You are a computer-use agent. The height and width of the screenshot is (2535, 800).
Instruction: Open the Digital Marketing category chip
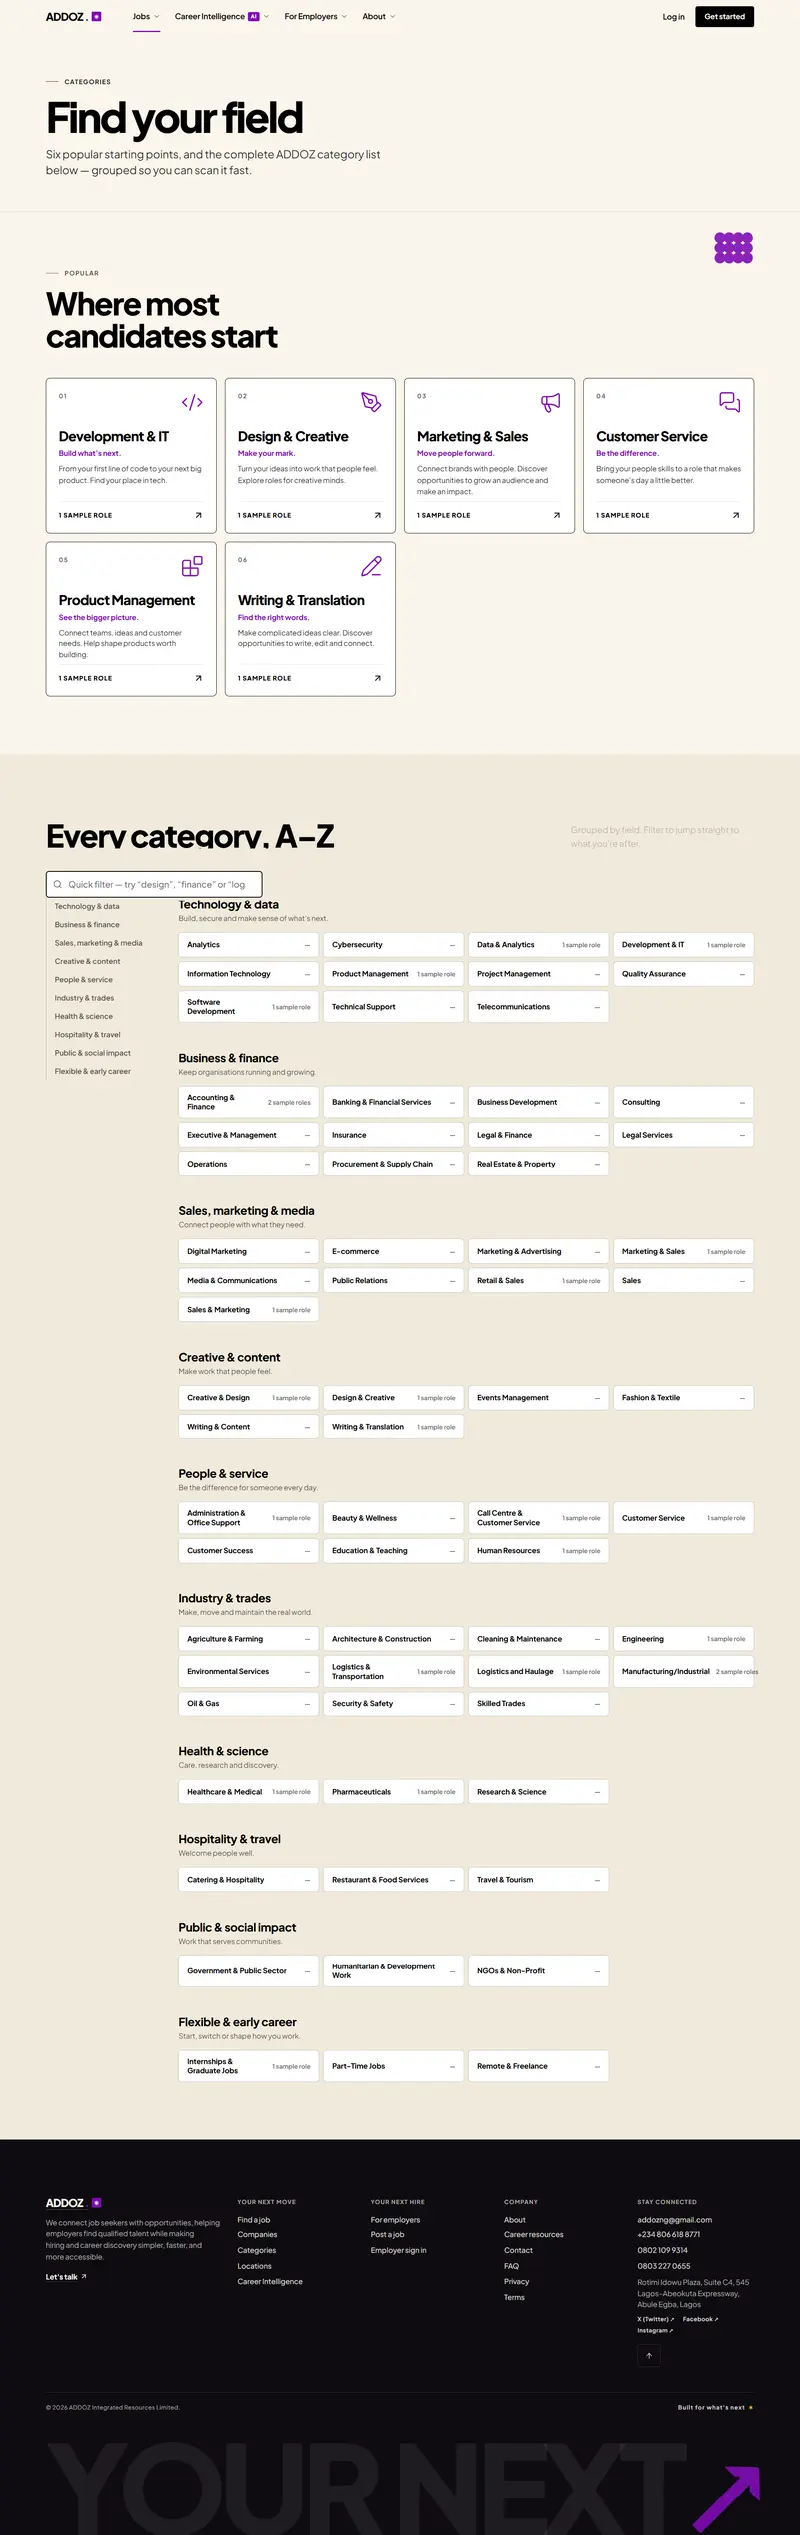tap(249, 1252)
